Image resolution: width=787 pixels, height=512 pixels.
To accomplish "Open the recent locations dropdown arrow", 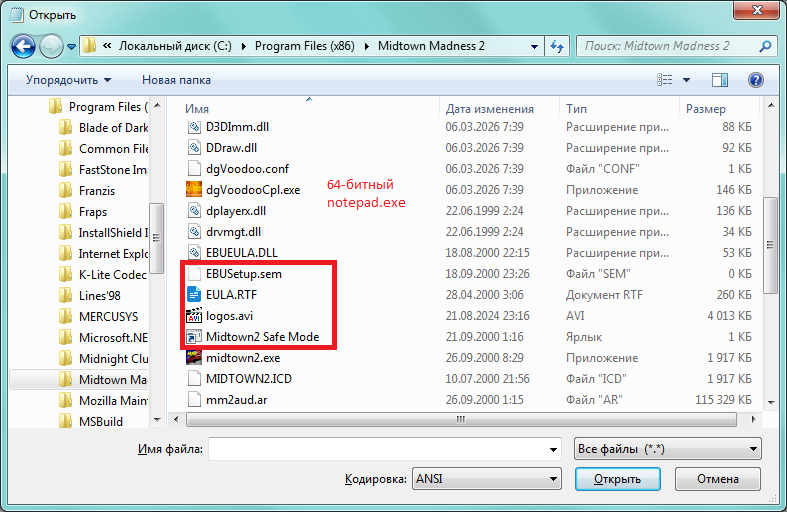I will (x=71, y=47).
